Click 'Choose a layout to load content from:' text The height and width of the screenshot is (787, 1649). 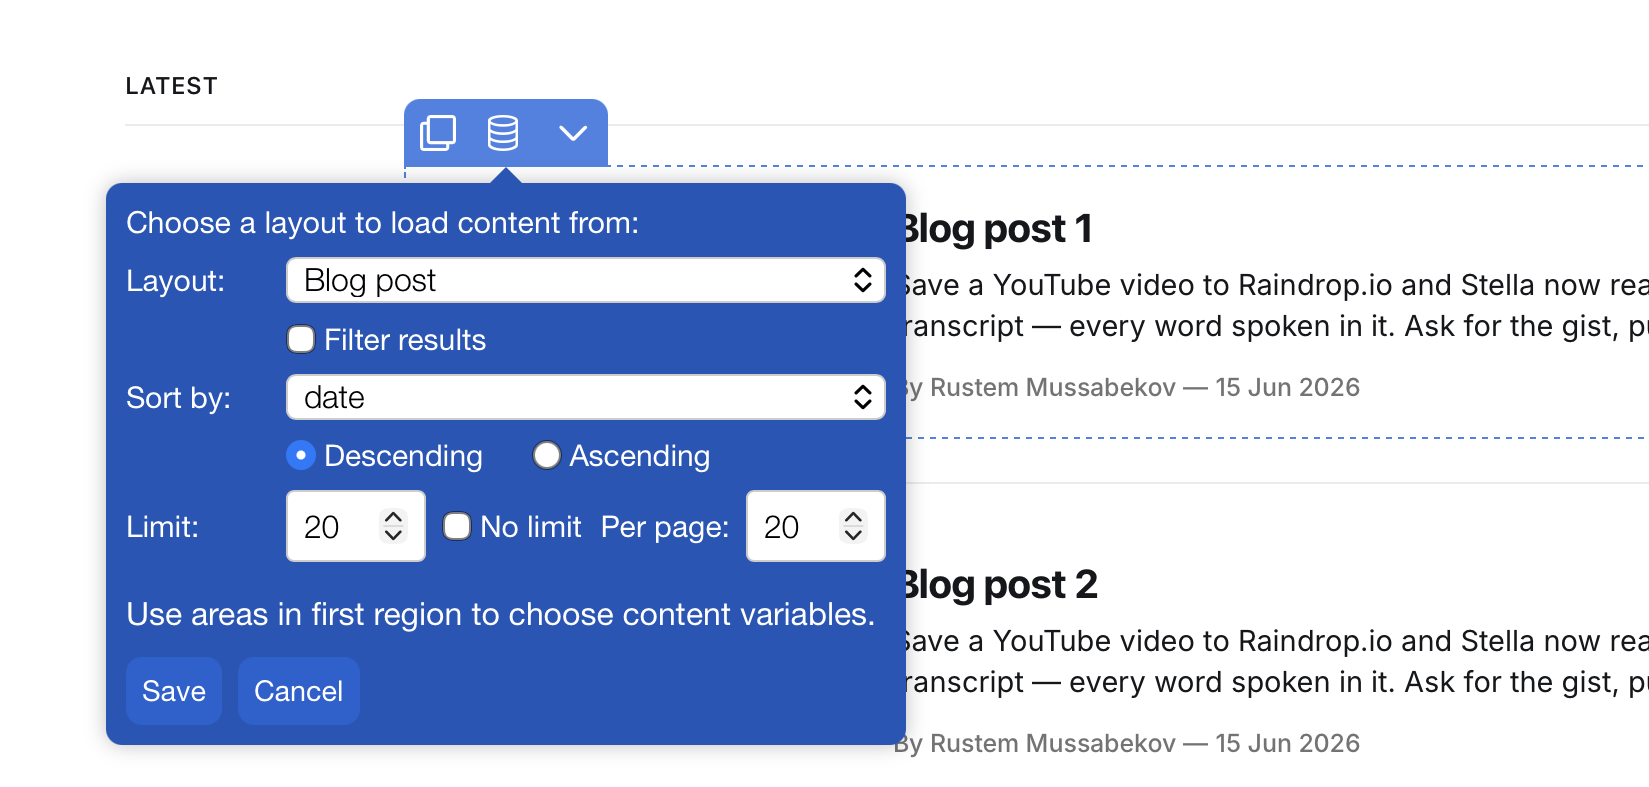383,222
